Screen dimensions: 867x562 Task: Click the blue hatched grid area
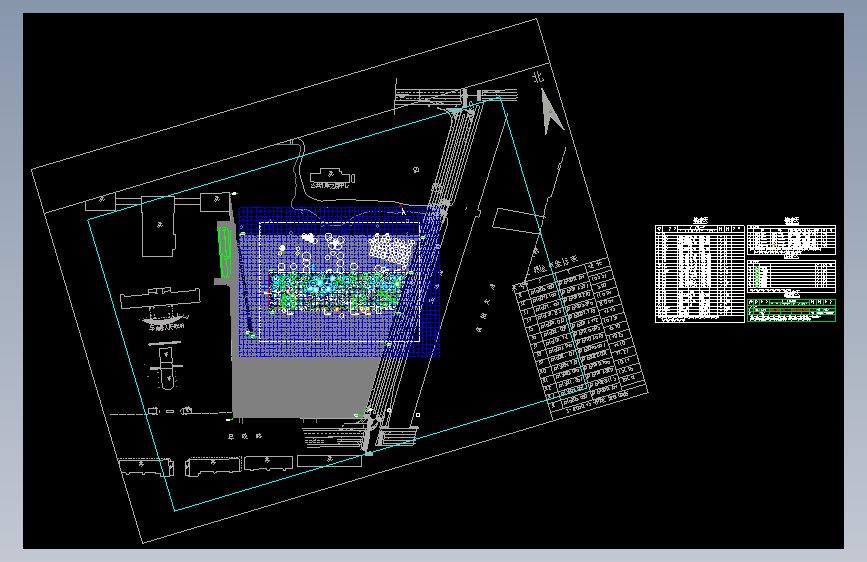click(339, 282)
